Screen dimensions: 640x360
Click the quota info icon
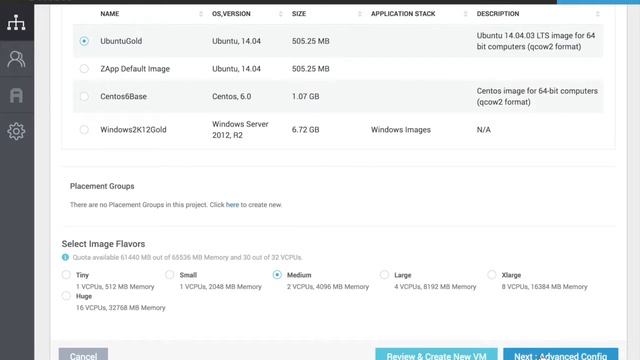(65, 257)
